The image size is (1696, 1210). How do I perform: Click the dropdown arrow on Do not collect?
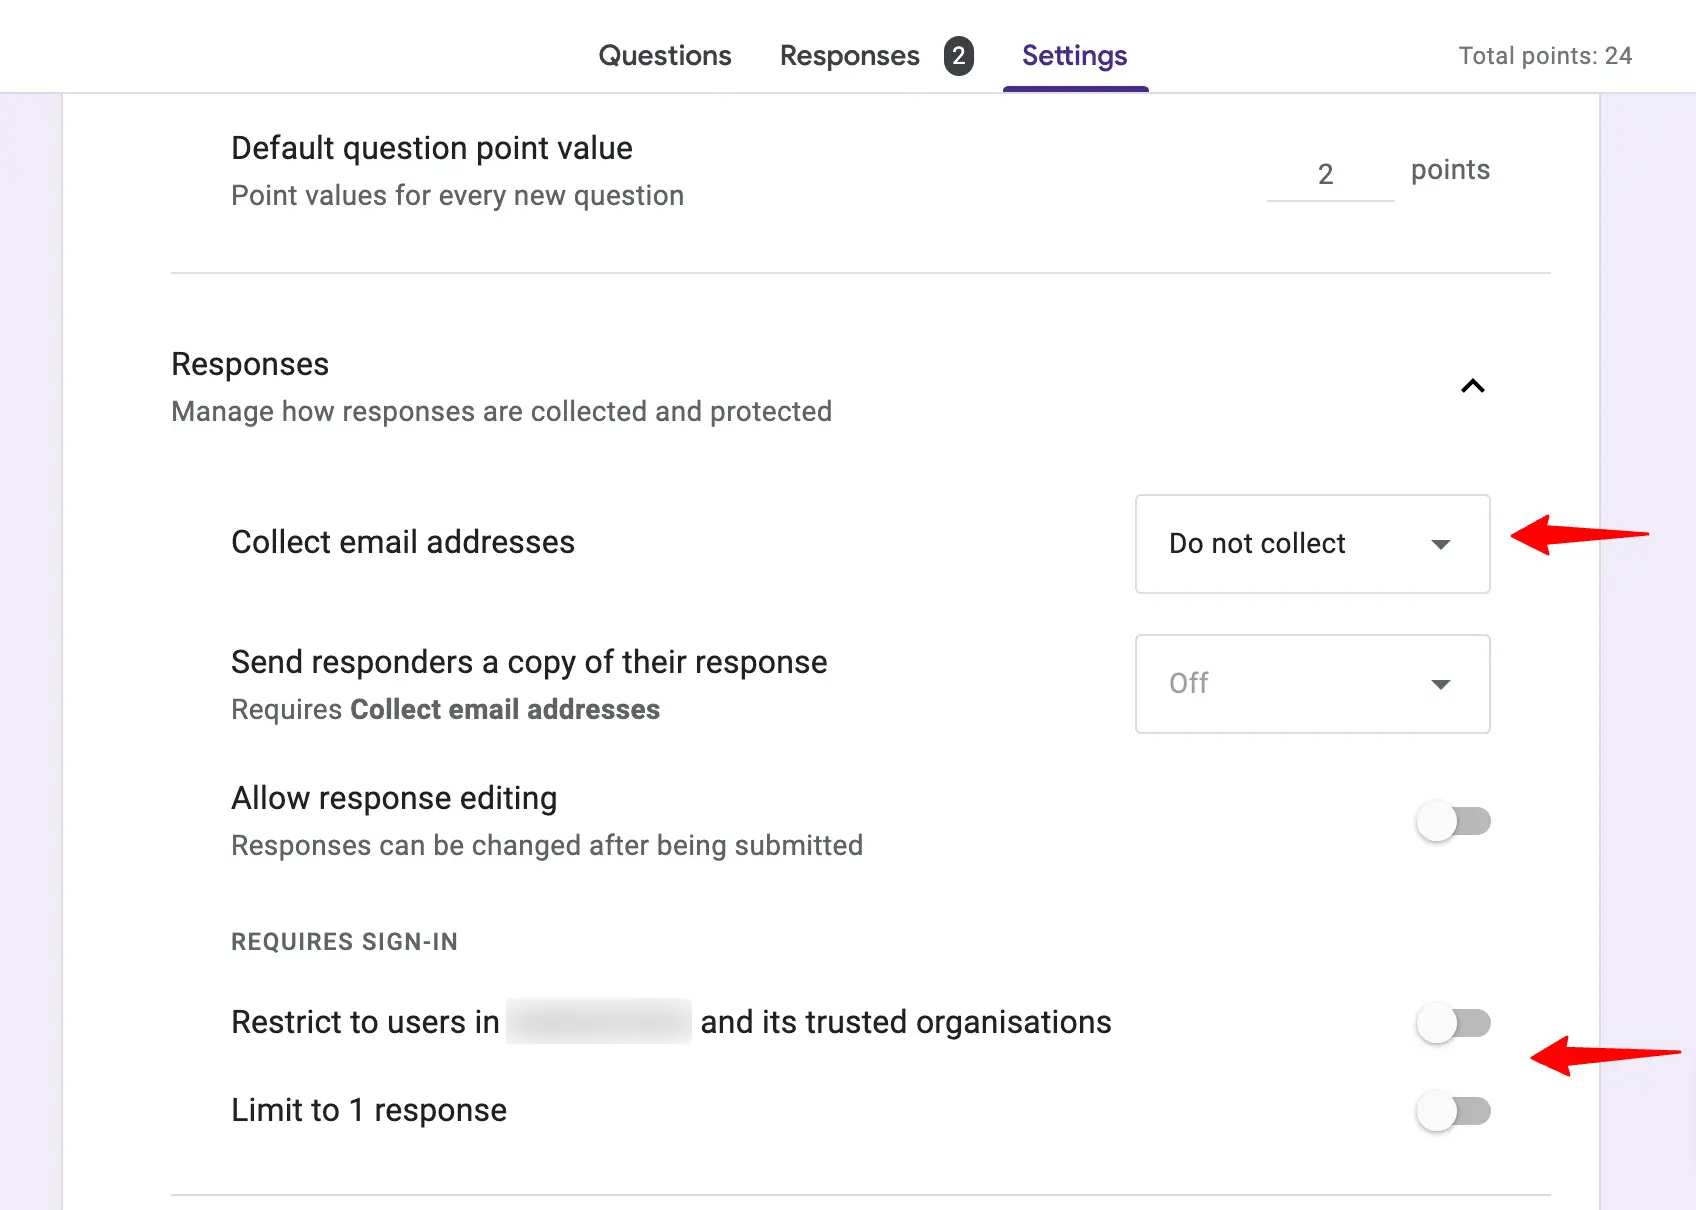click(1440, 544)
